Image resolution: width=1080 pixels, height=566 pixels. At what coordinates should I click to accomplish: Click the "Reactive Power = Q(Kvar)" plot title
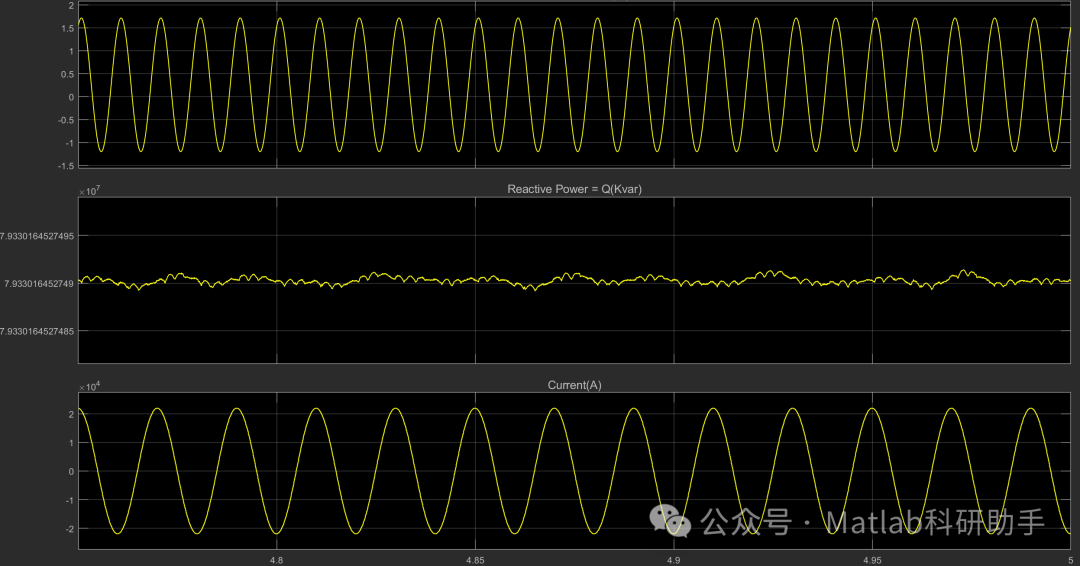pos(574,189)
